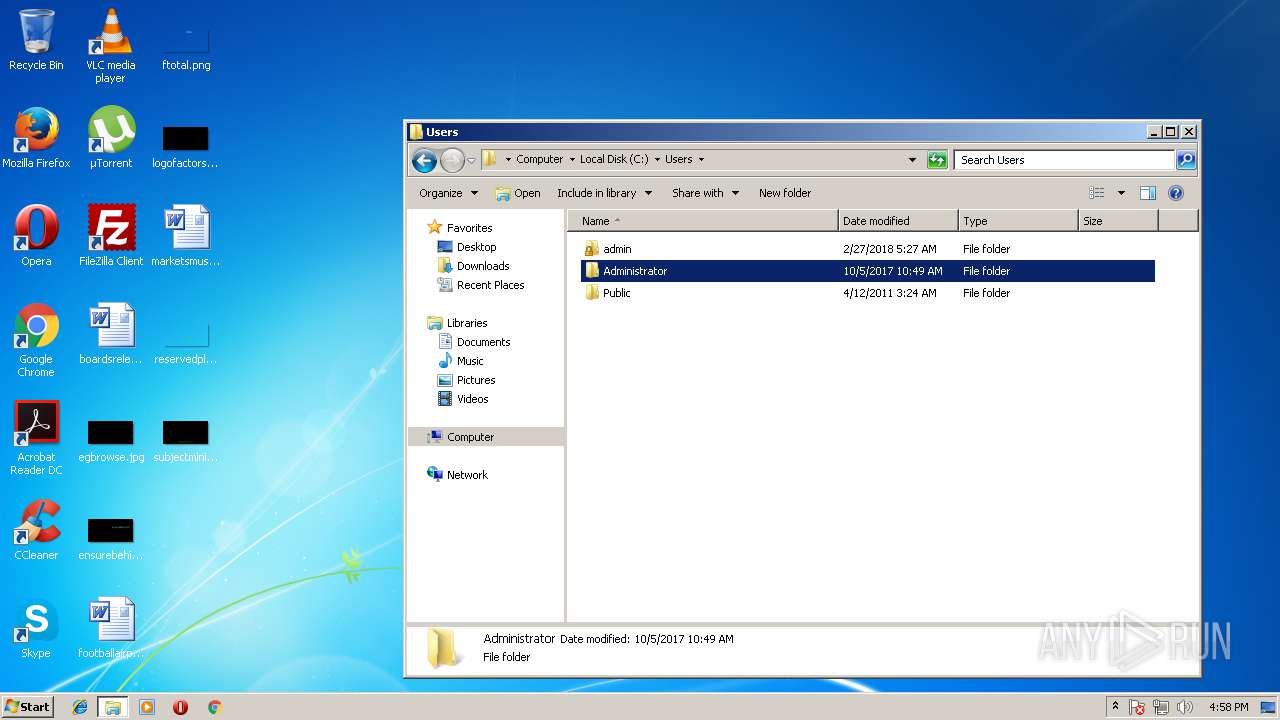Sort by the Name column header

click(703, 221)
